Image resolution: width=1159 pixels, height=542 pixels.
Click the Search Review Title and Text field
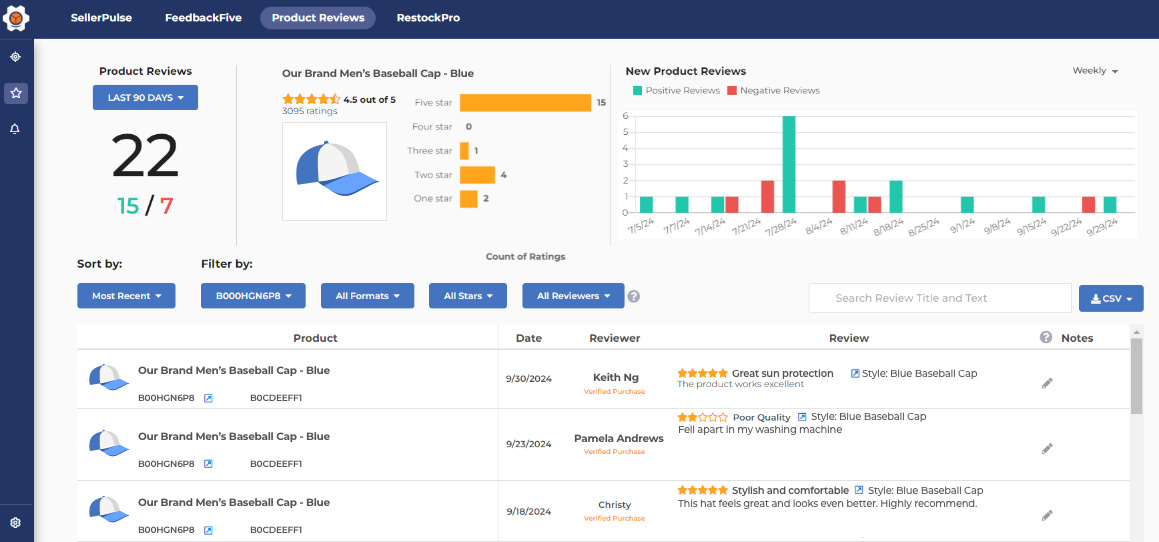[939, 298]
